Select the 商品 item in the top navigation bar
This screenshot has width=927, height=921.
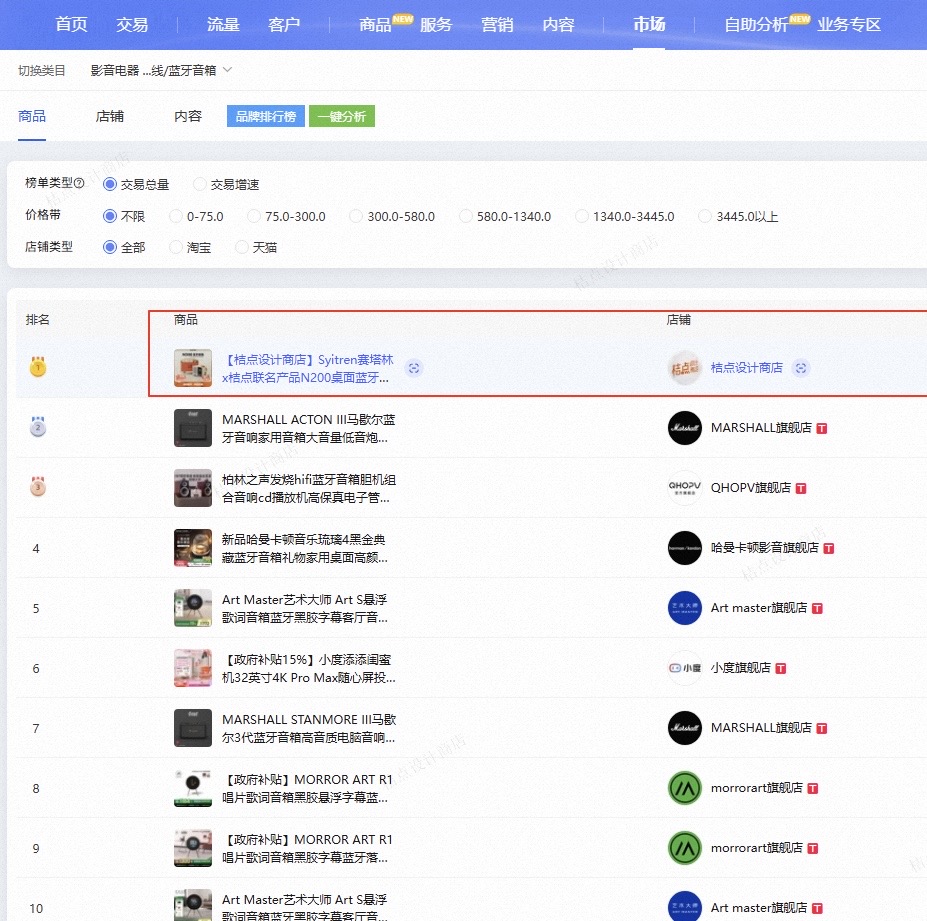[375, 24]
